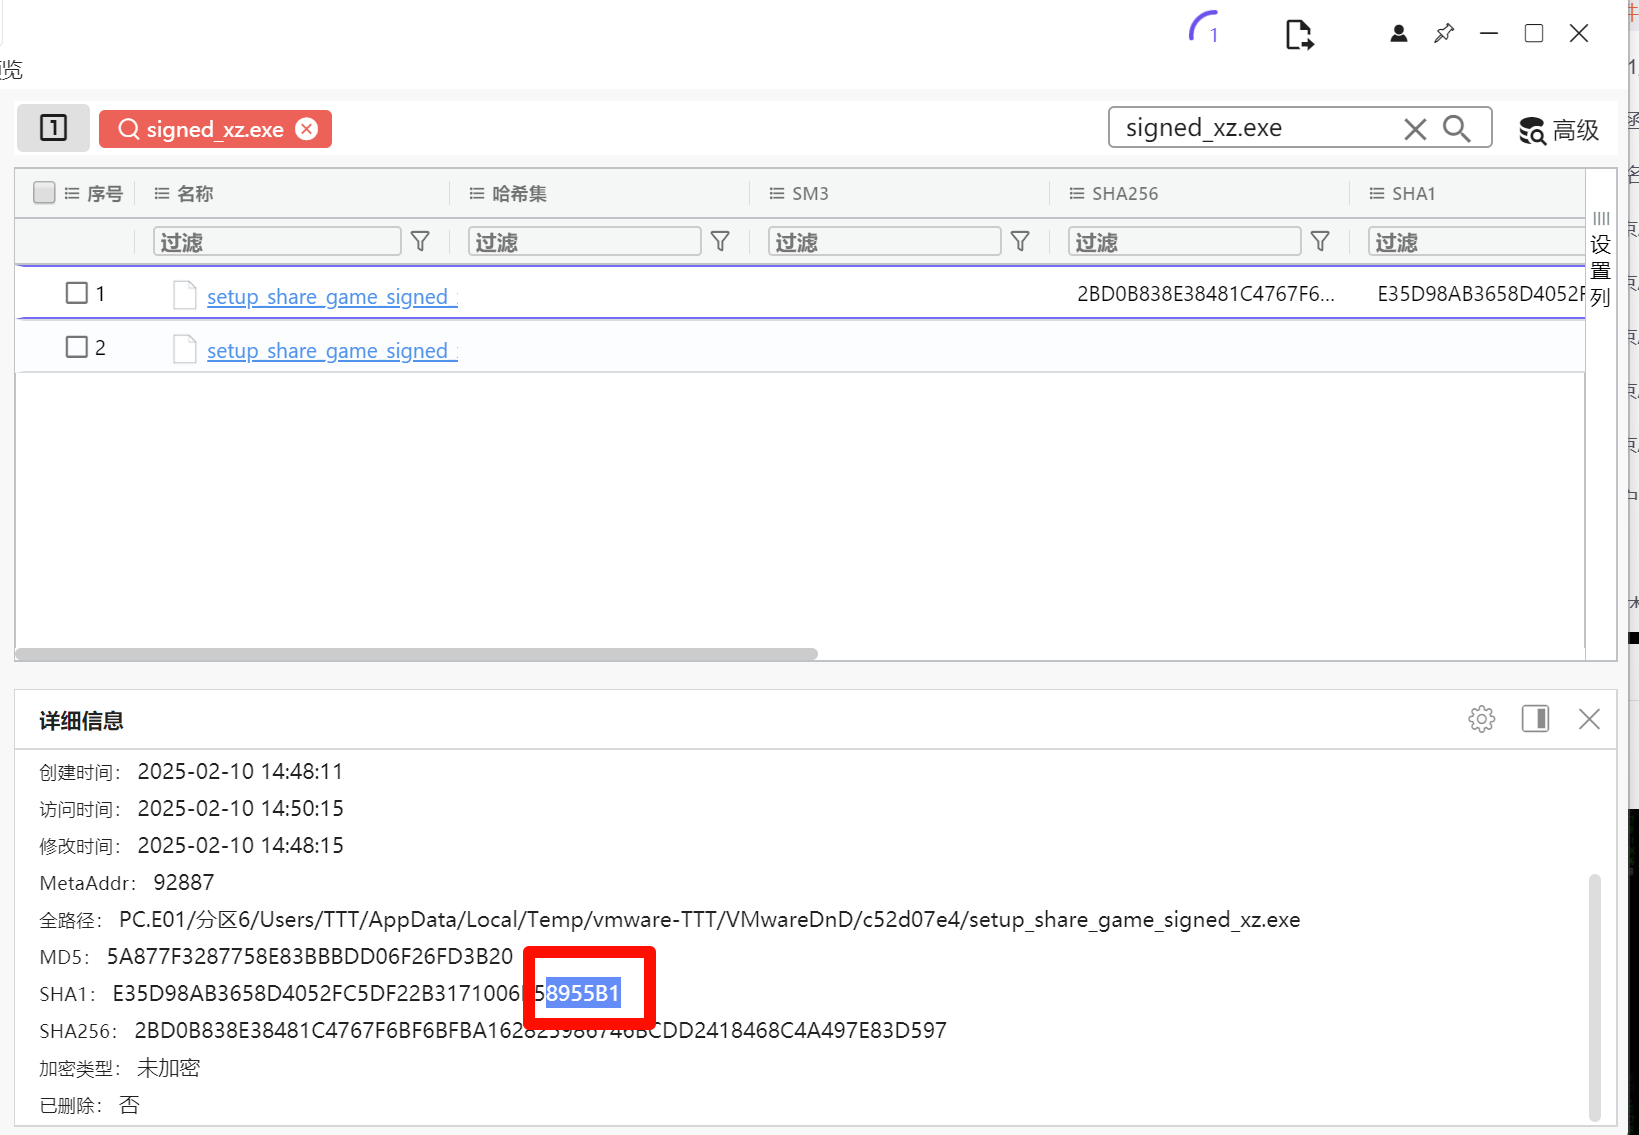Open the SHA256 column filter funnel
Screen dimensions: 1639x1135
click(x=1320, y=241)
